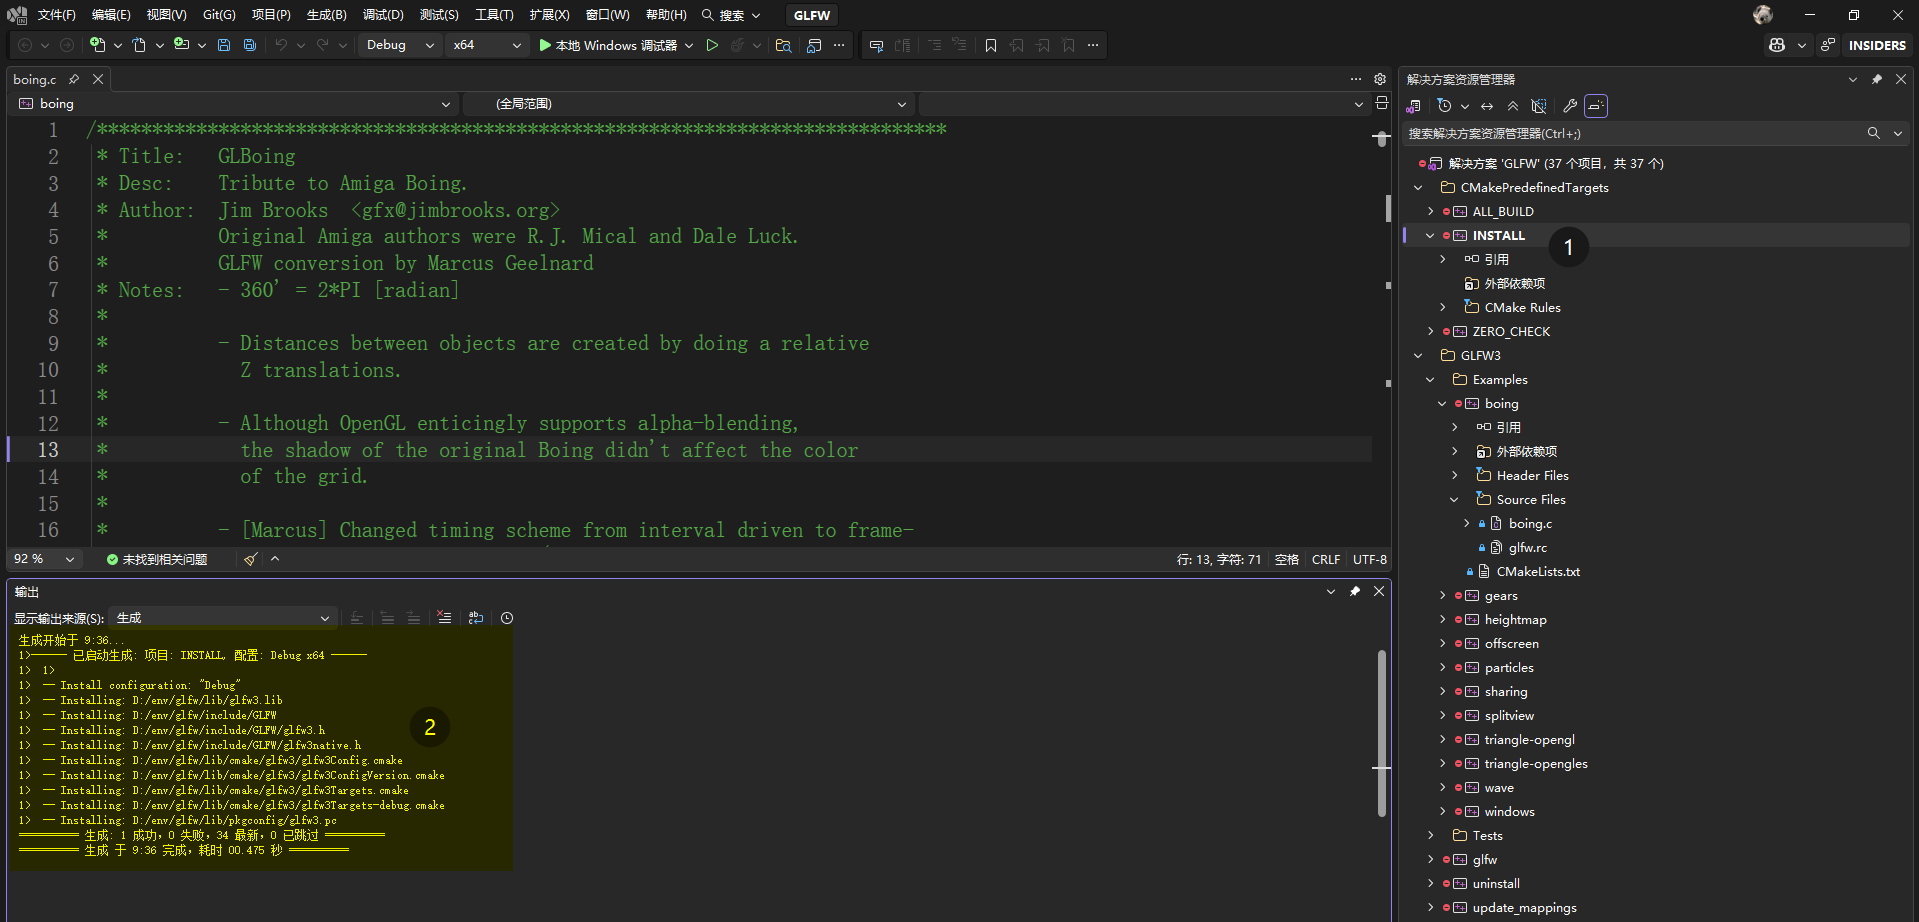The image size is (1919, 922).
Task: Click the Visual Studio logo icon
Action: tap(17, 15)
